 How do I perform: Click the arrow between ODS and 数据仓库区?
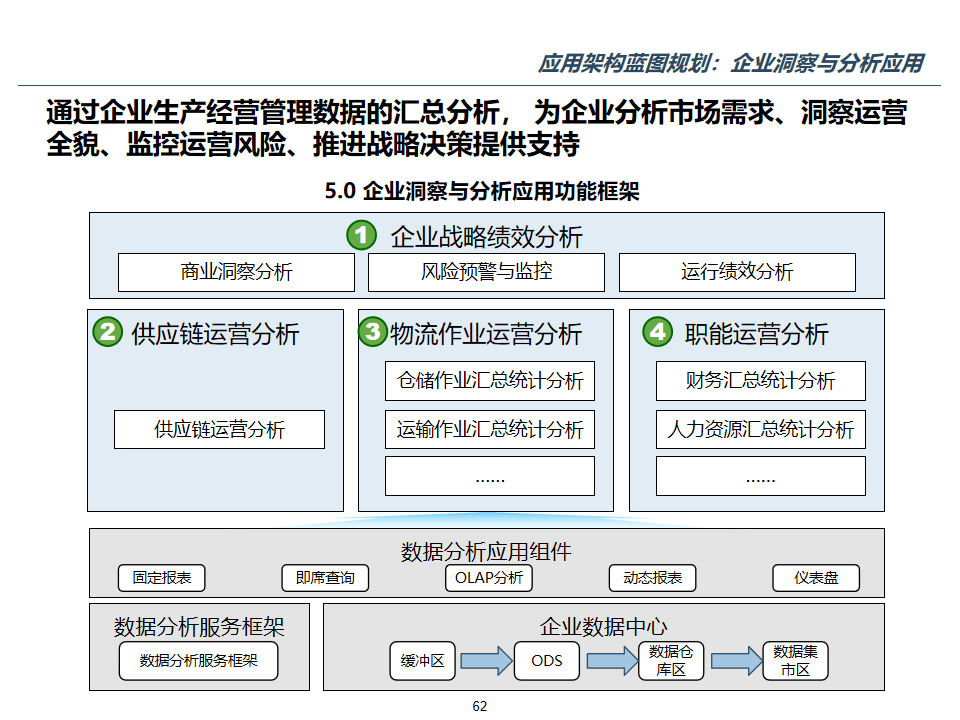coord(612,661)
